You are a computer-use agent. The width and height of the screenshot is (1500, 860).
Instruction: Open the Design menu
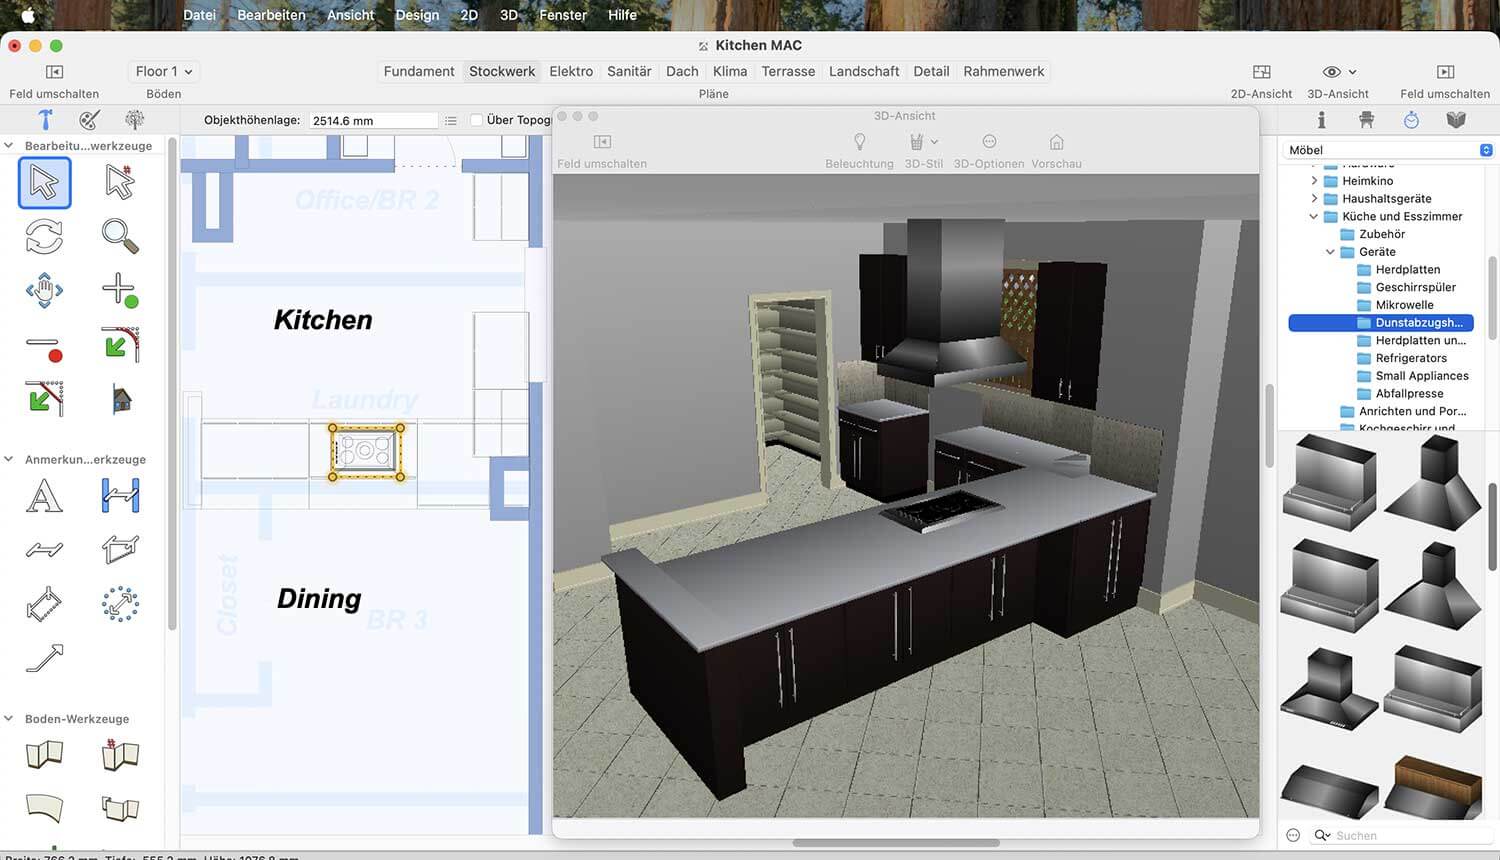point(417,15)
